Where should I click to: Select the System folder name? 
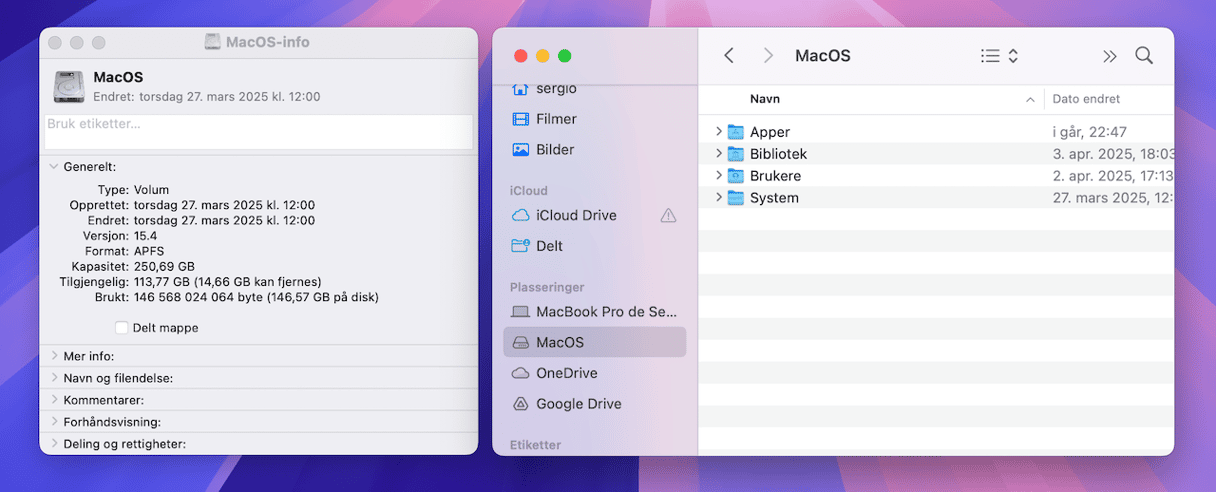774,198
